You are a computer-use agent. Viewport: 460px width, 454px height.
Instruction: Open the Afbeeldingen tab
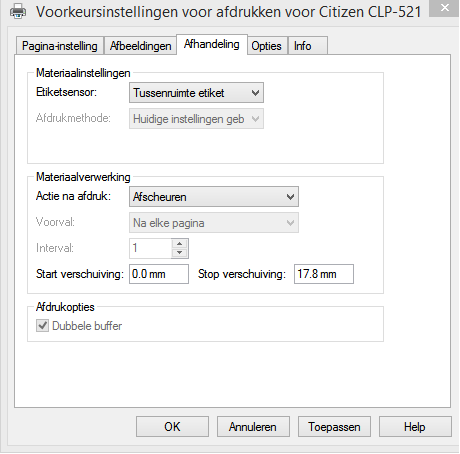140,46
